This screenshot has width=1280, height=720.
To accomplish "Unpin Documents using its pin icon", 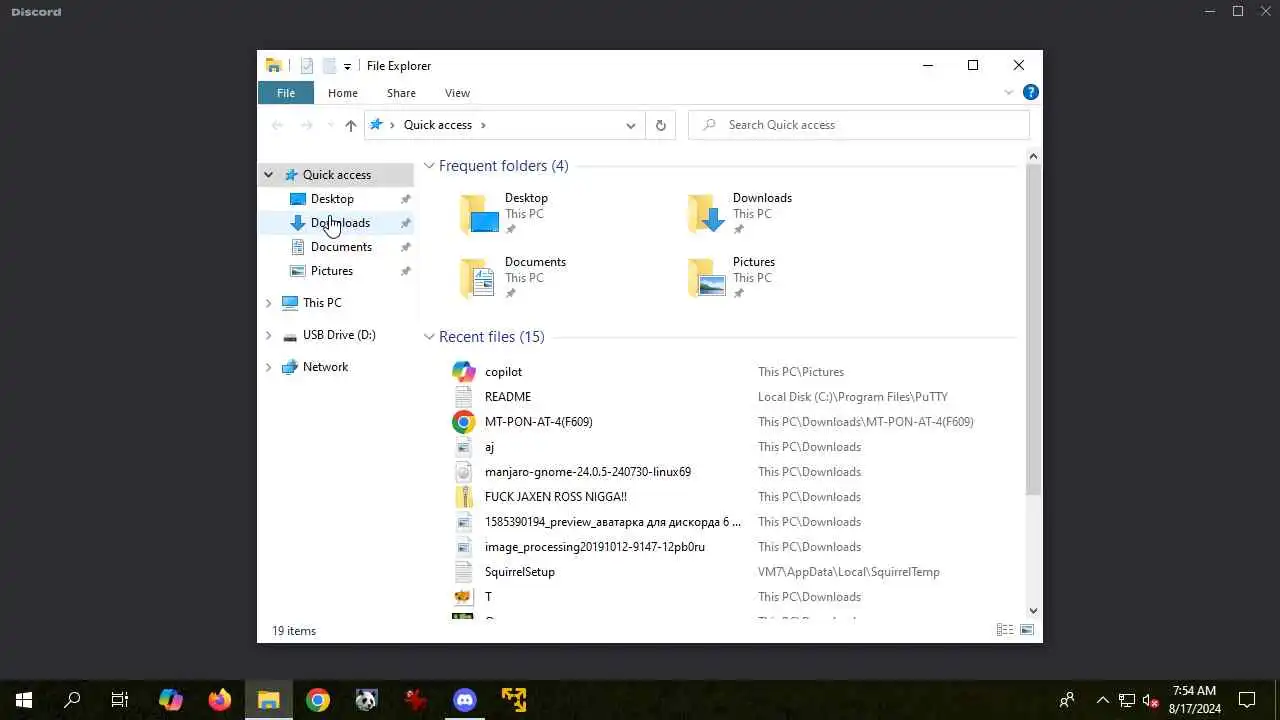I will [x=405, y=247].
